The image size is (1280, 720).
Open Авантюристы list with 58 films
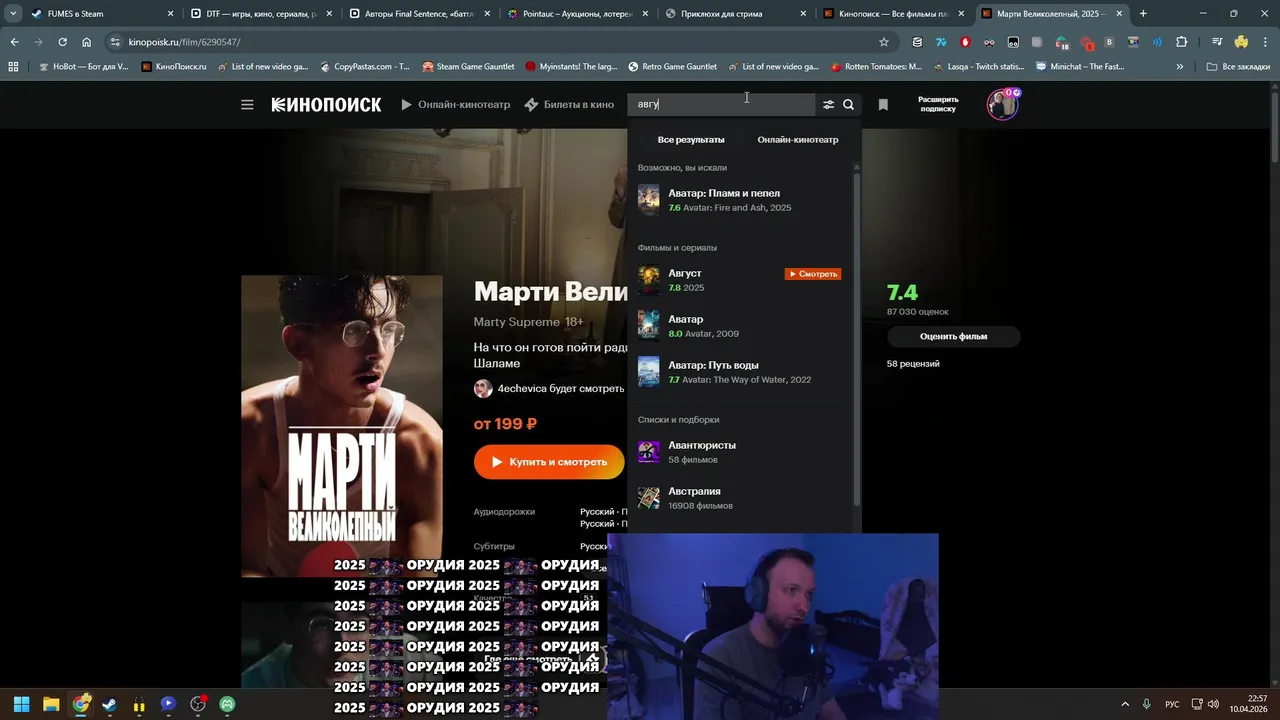click(x=740, y=452)
